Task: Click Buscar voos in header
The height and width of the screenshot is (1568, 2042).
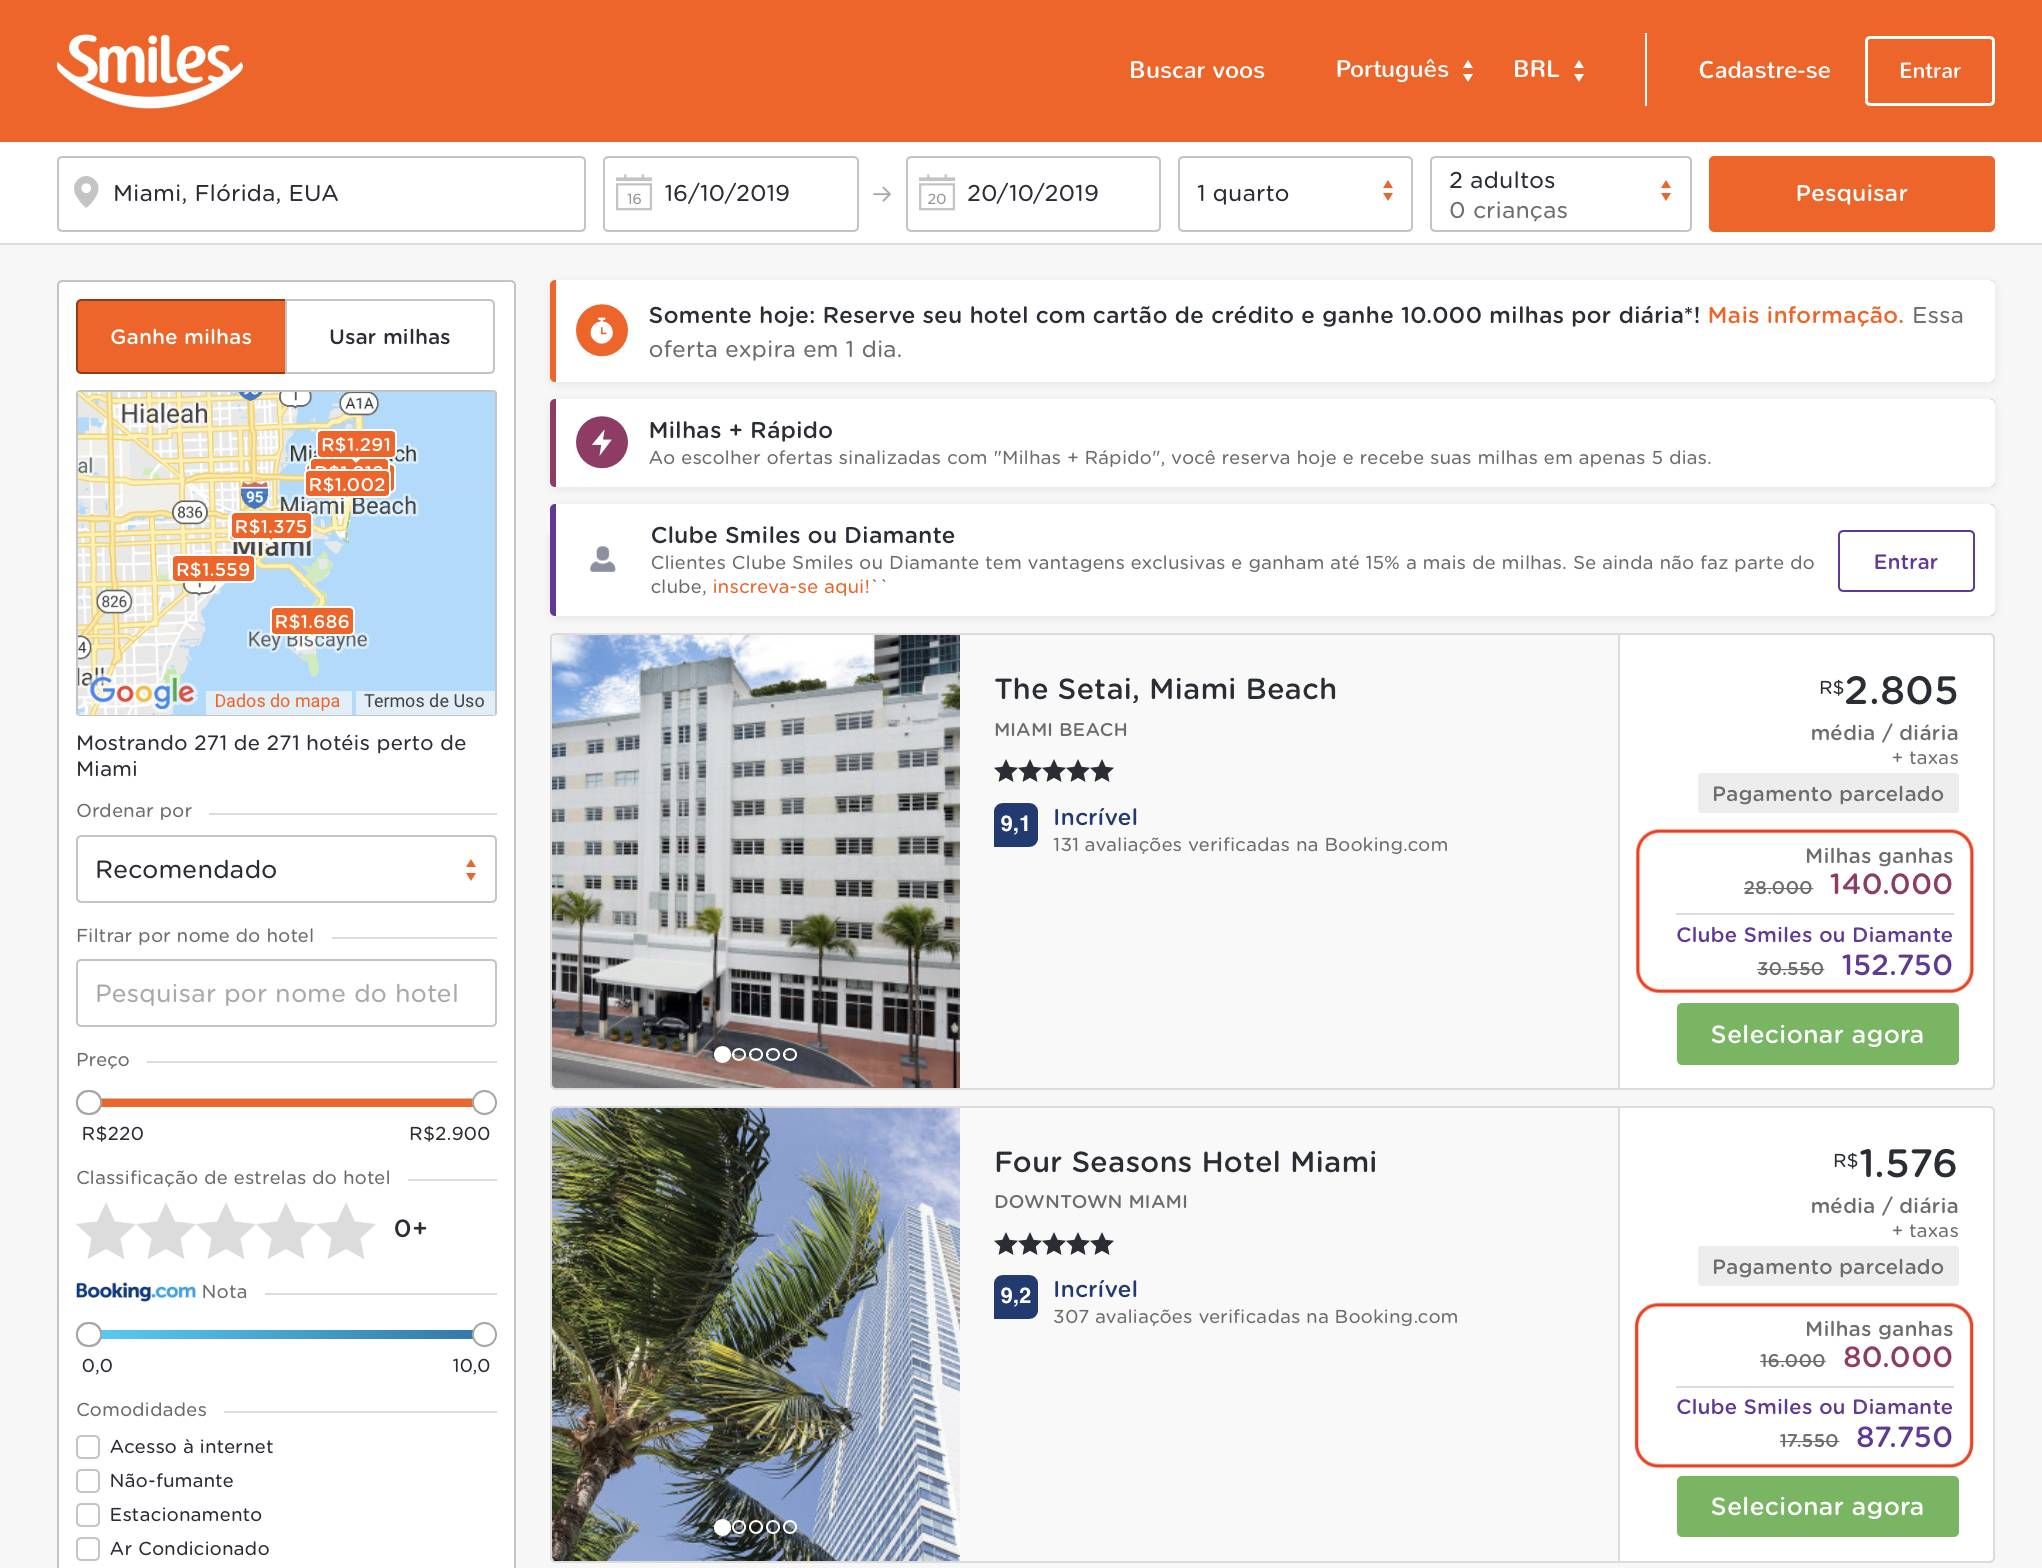Action: click(1197, 70)
